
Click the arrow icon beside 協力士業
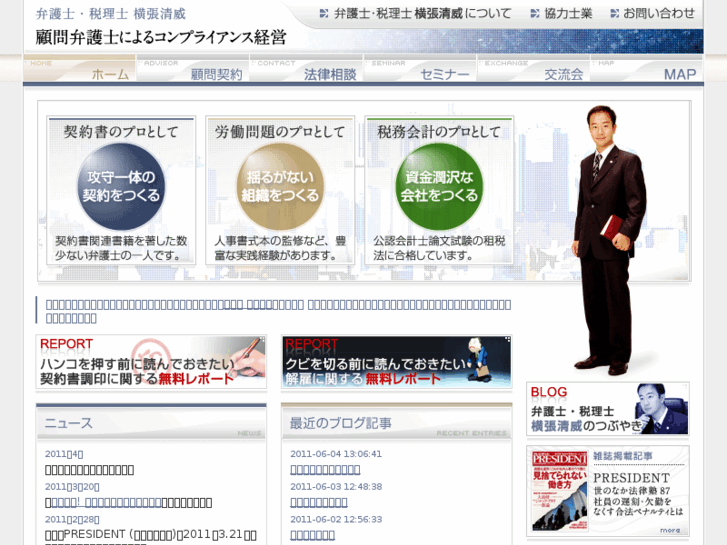point(535,13)
